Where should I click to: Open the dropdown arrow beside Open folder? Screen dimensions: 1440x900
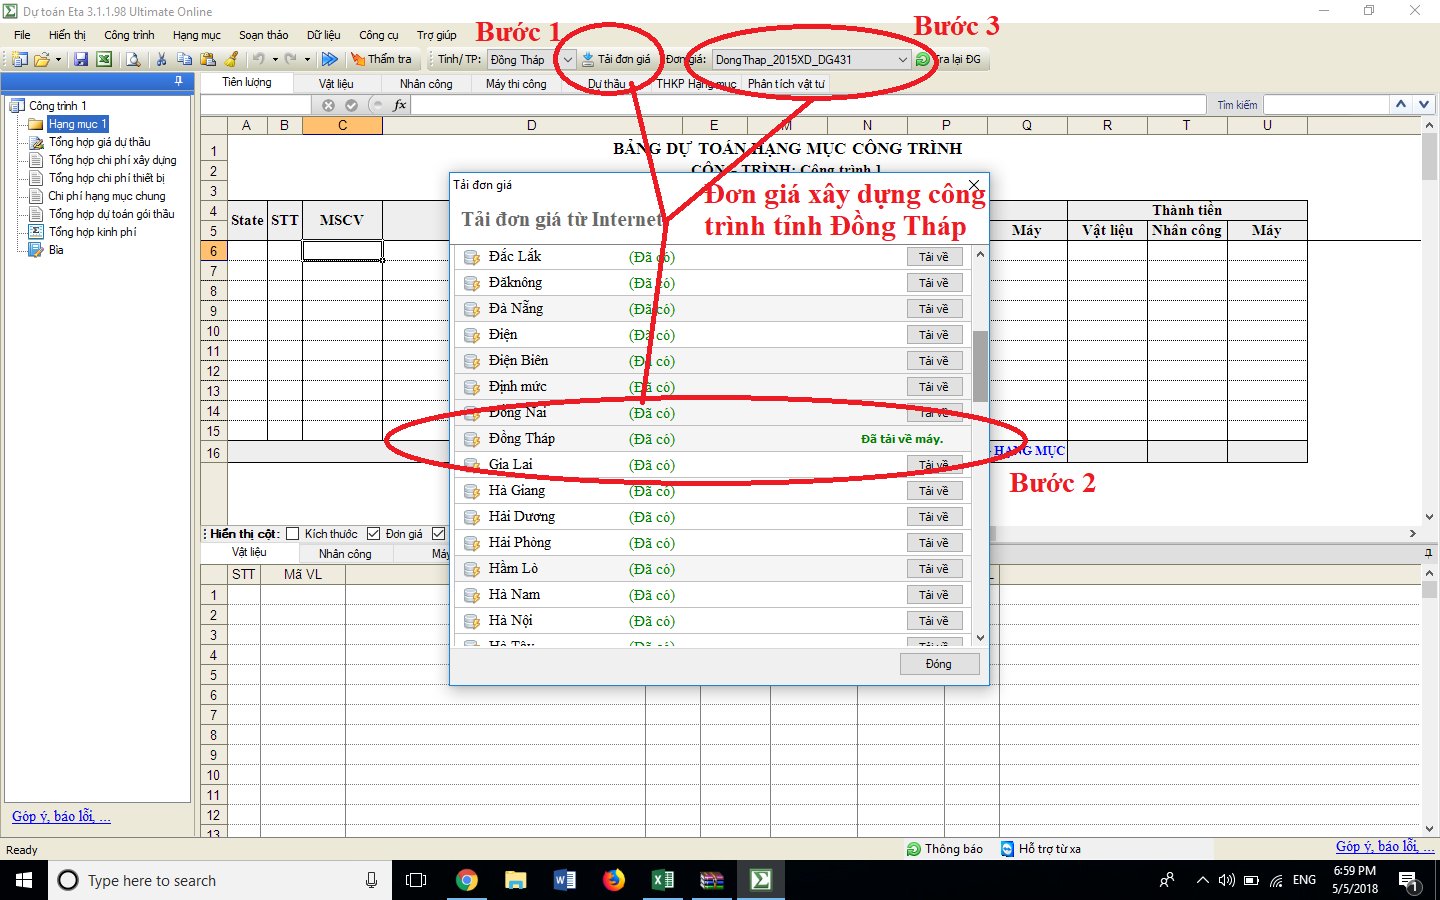coord(58,60)
